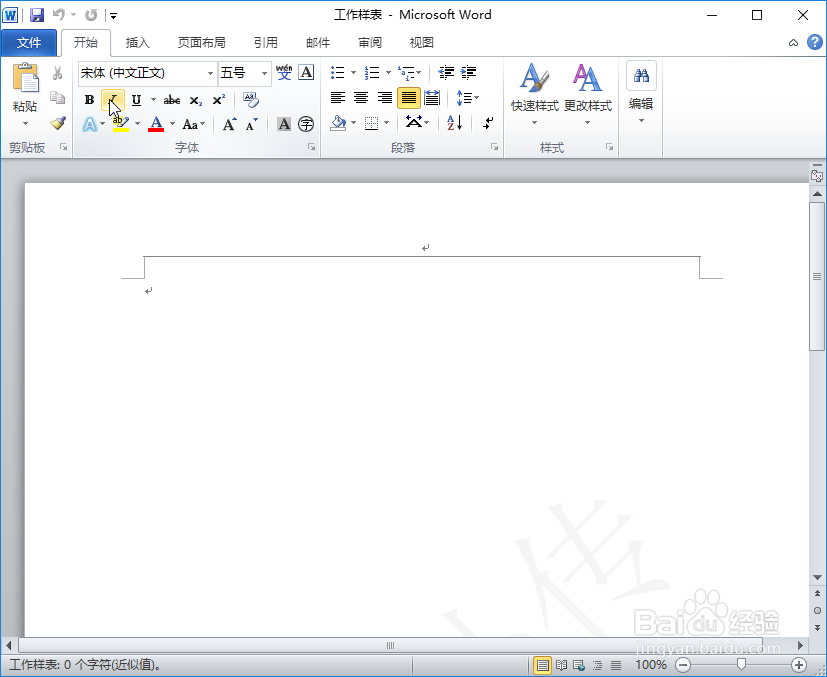Screen dimensions: 827x677
Task: Open the Font name dropdown
Action: click(x=211, y=72)
